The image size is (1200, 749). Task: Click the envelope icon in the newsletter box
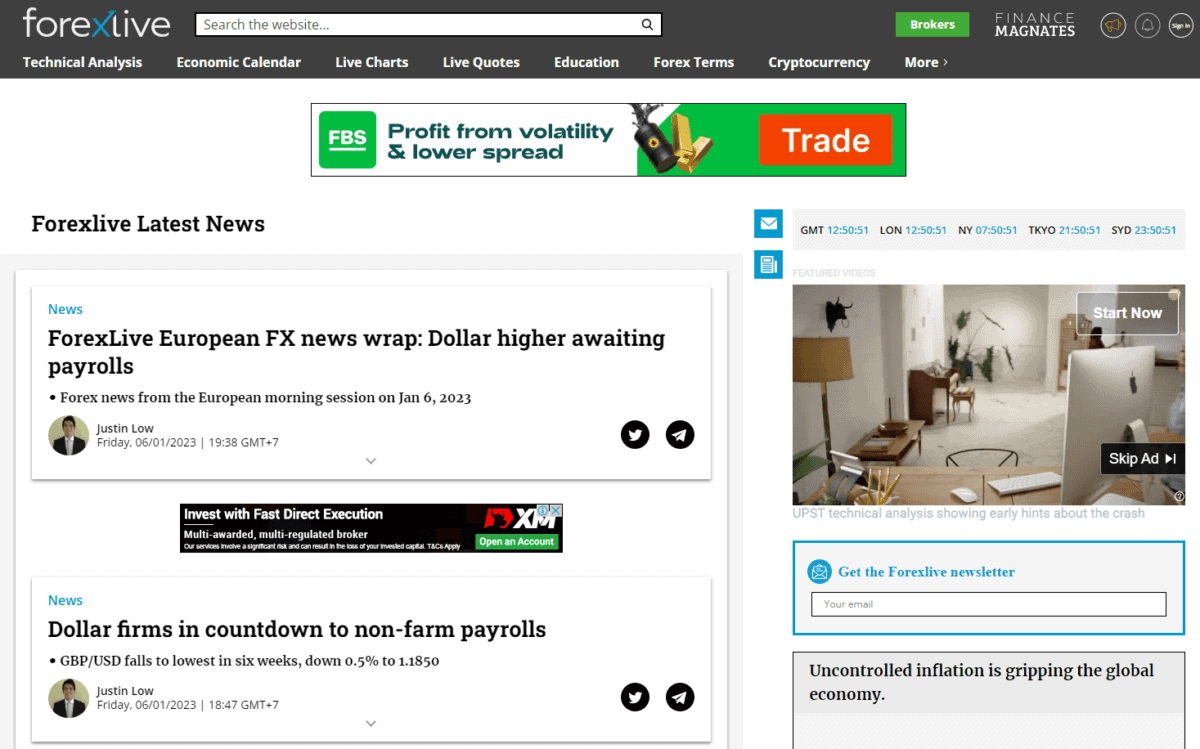click(x=819, y=571)
